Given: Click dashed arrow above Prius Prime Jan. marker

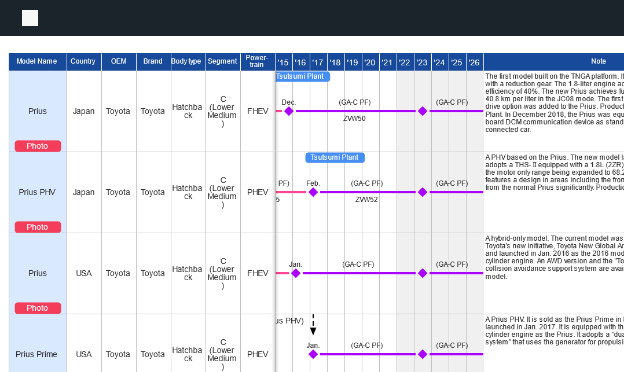Looking at the screenshot, I should click(x=313, y=325).
